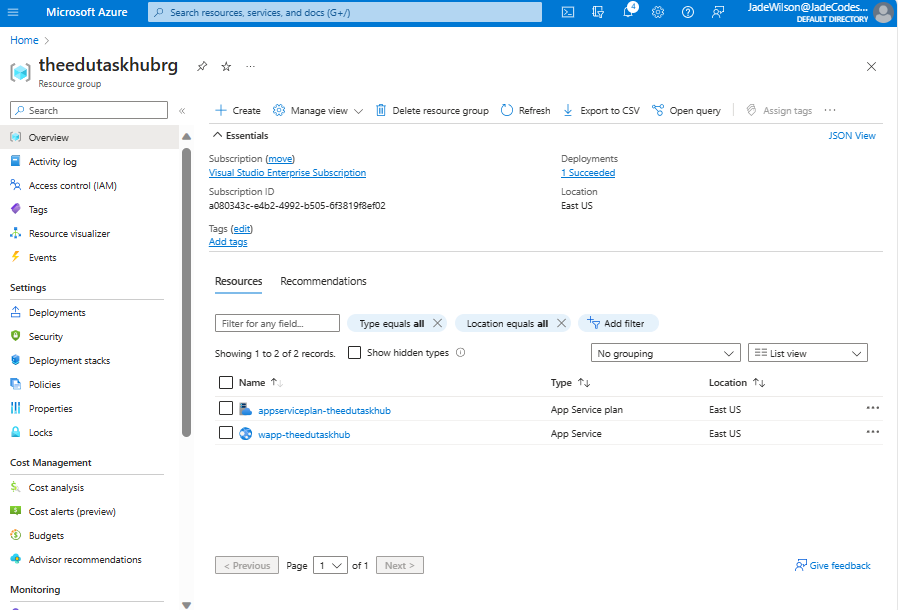
Task: Click the 1 Succeeded deployments link
Action: 588,172
